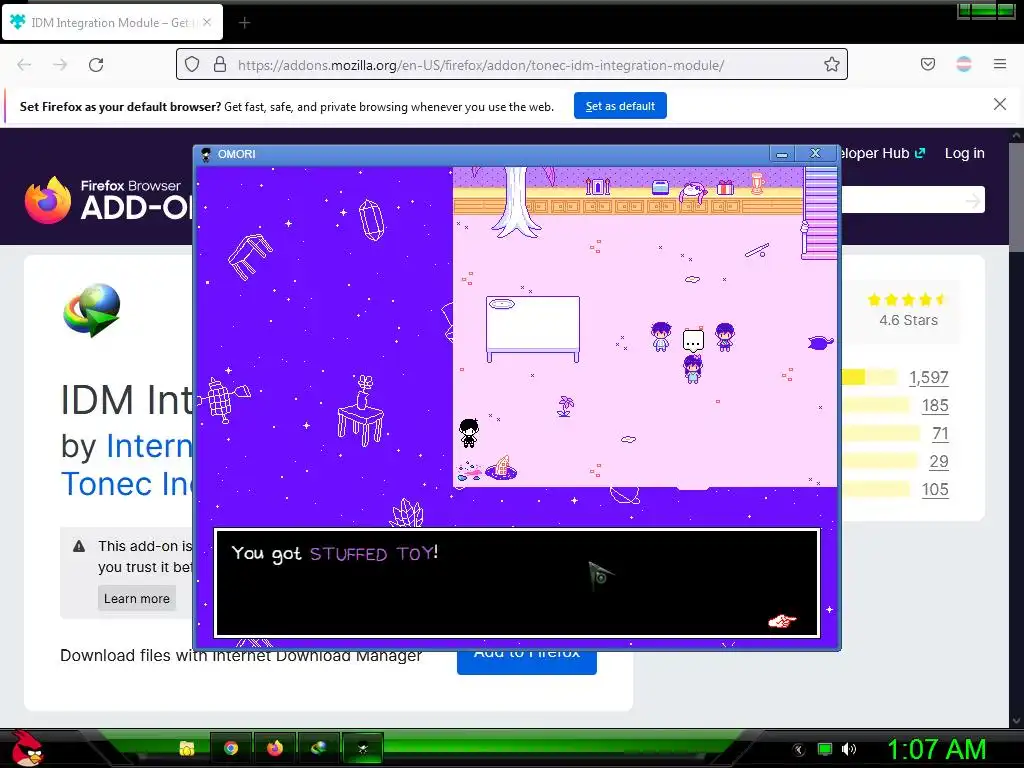The width and height of the screenshot is (1024, 768).
Task: Open the Developer Hub link
Action: (883, 153)
